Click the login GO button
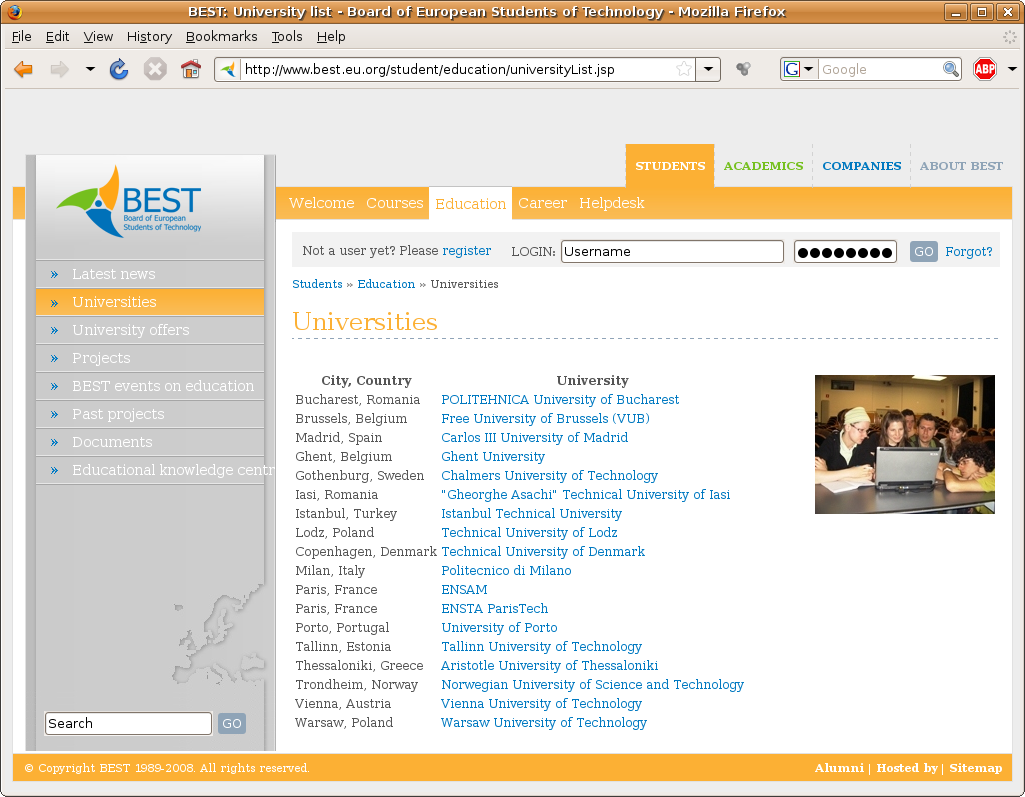This screenshot has height=797, width=1025. click(x=924, y=252)
